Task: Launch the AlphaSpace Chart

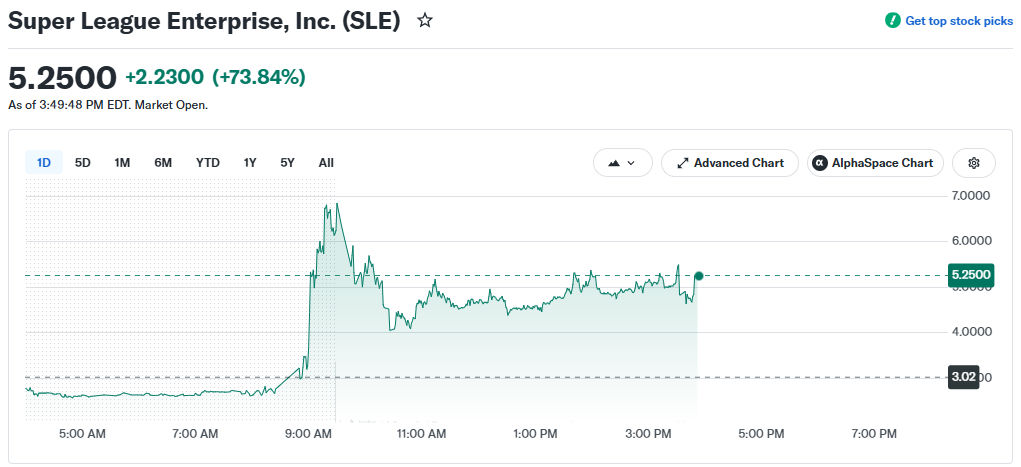Action: click(x=875, y=163)
